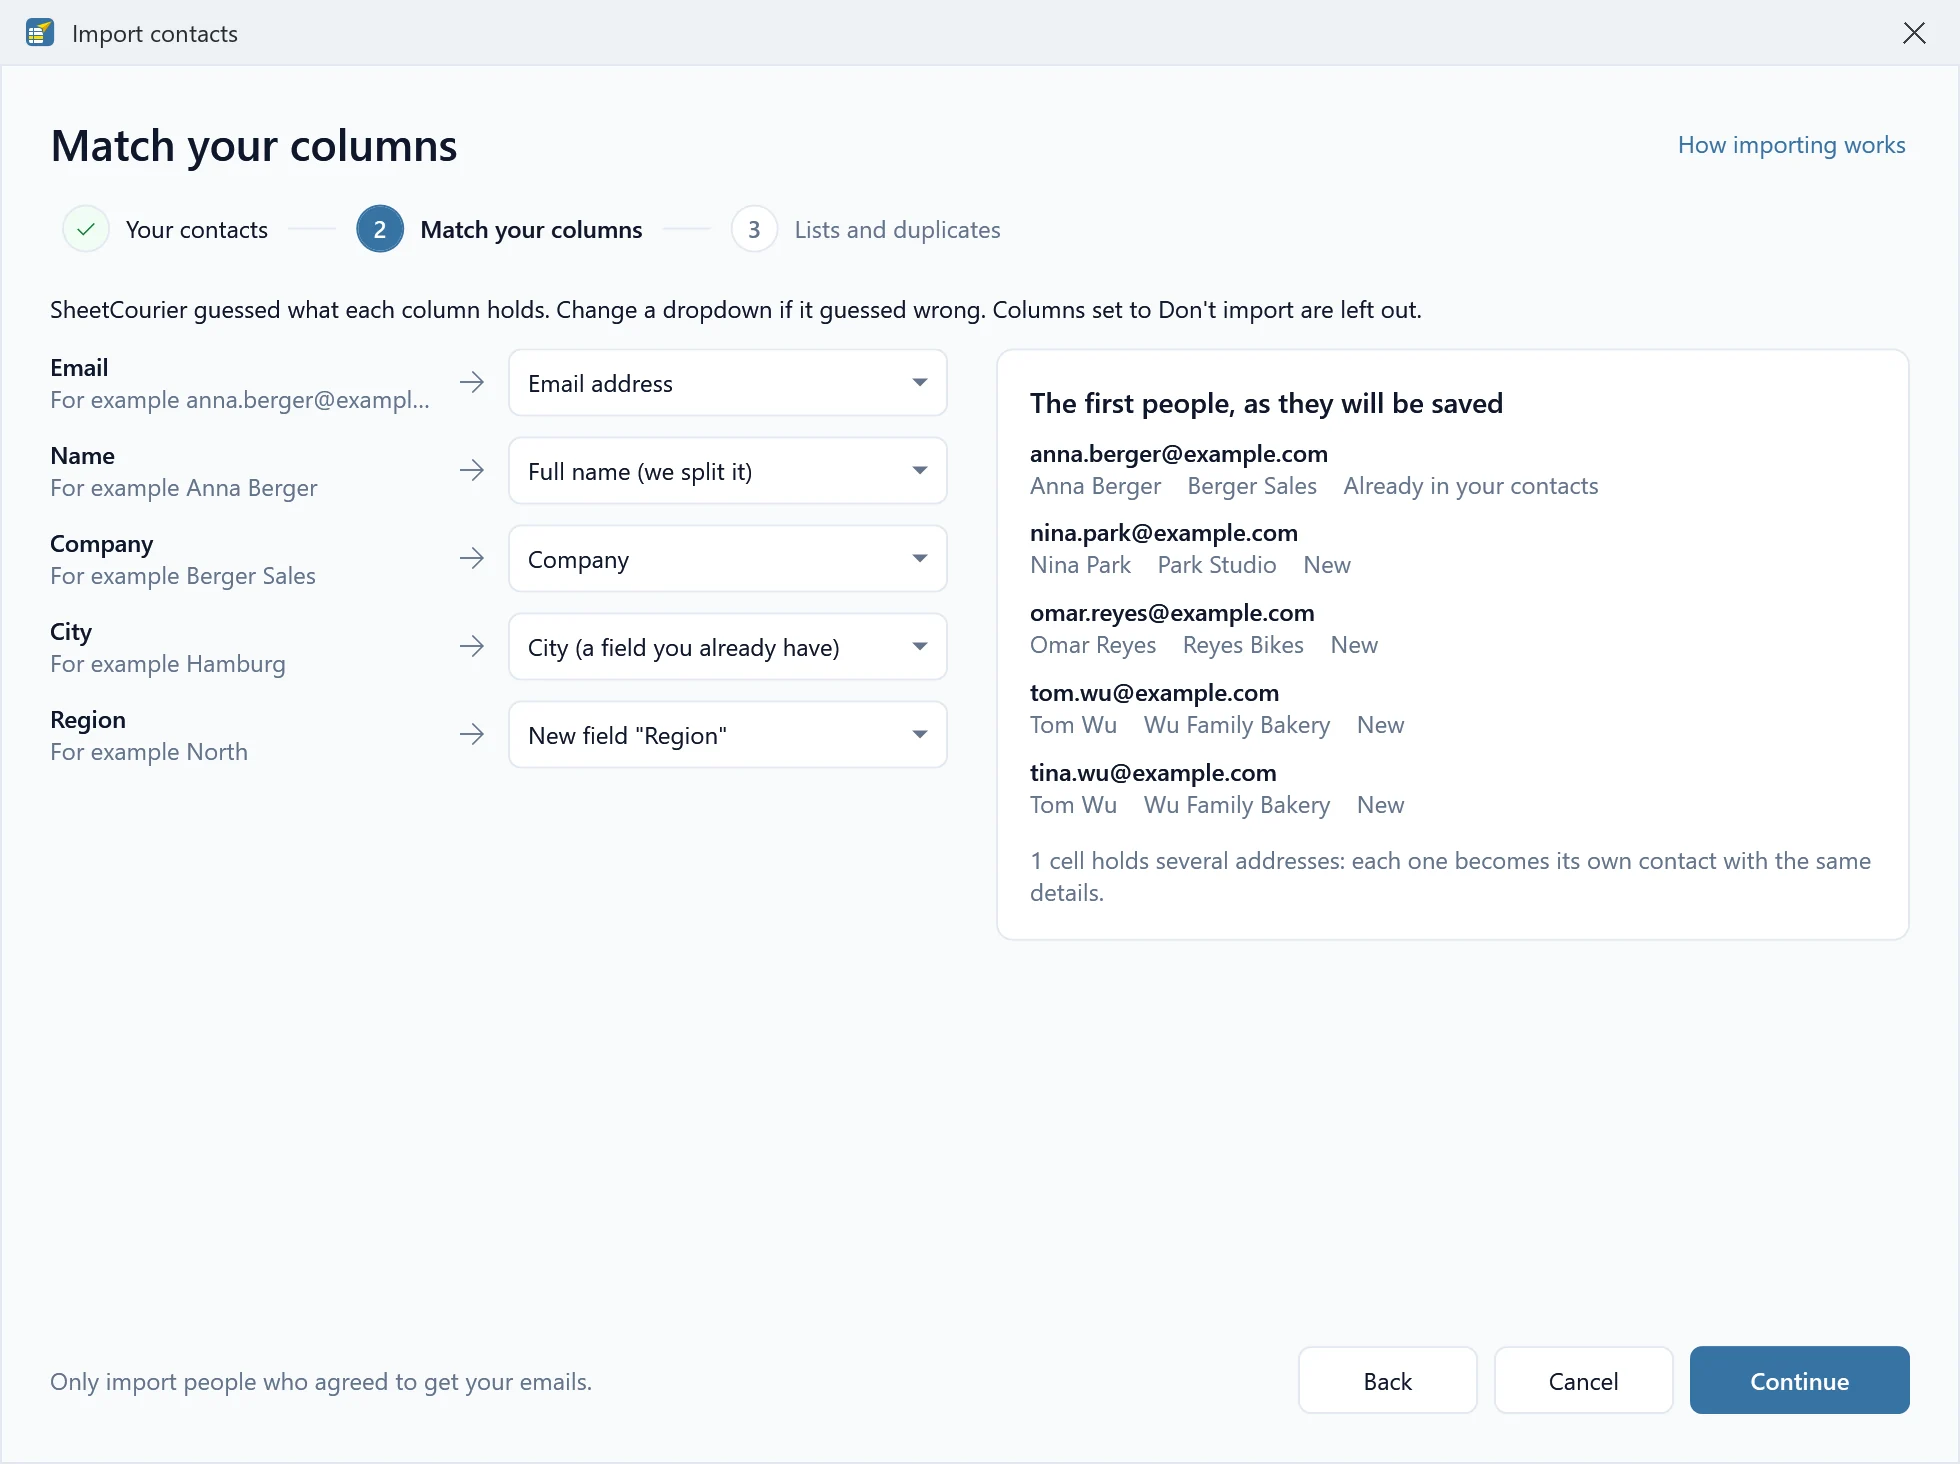Click the Continue button
The image size is (1960, 1464).
click(1799, 1380)
